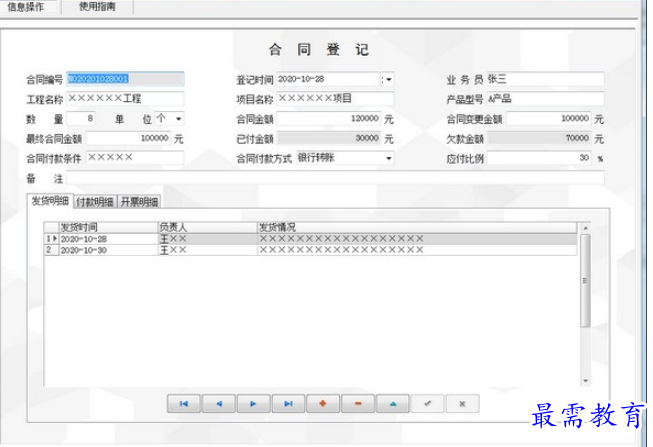Click the 项目名称 input field
Viewport: 653px width, 447px height.
(335, 99)
